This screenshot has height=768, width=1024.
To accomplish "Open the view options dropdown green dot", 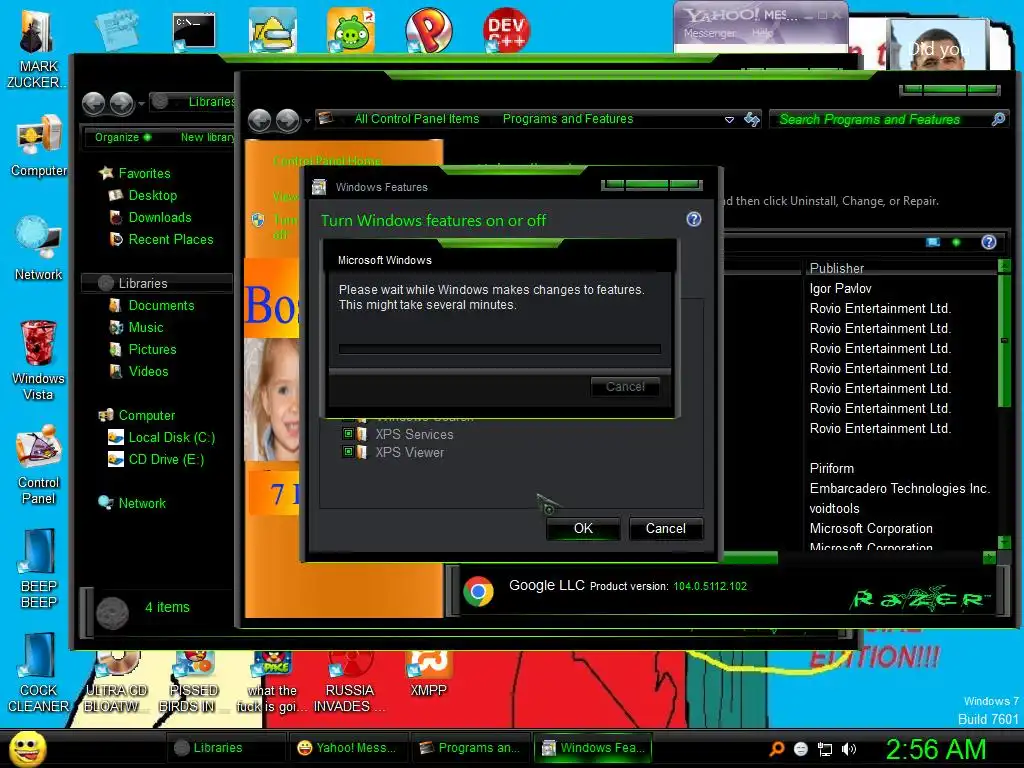I will click(956, 242).
